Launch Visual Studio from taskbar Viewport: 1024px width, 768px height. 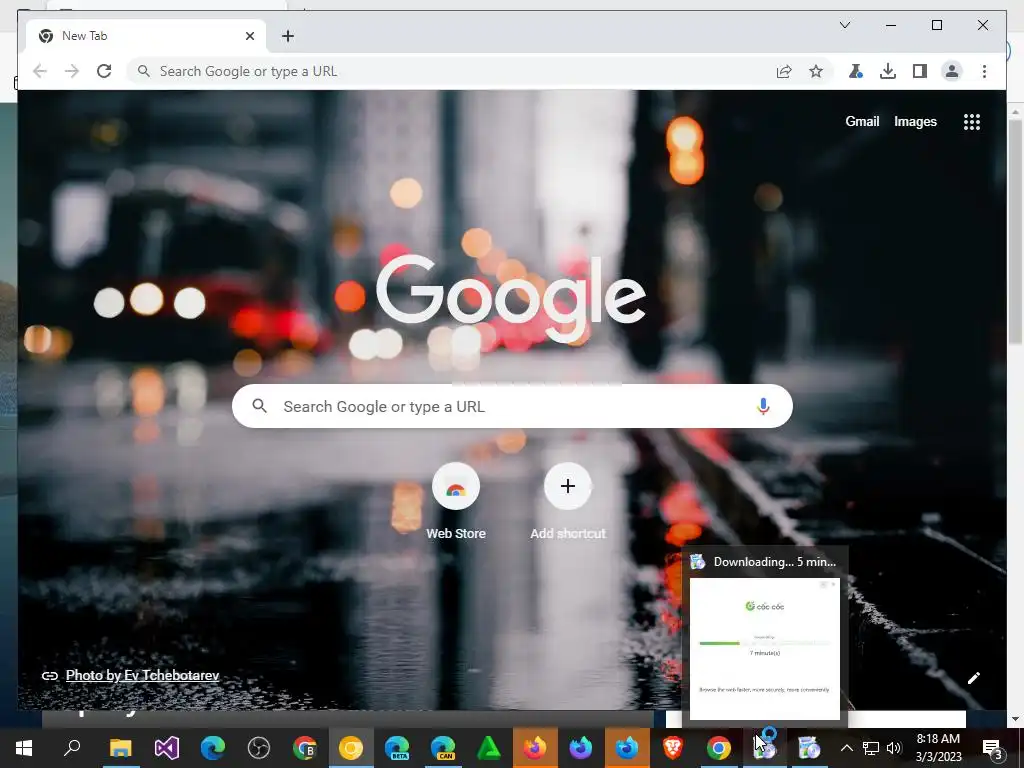pos(167,748)
